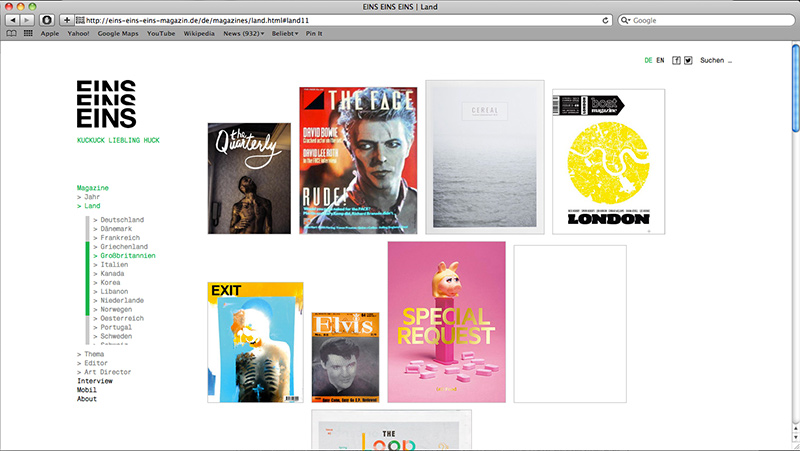Click the toolbar button next to forward arrow
This screenshot has width=800, height=451.
tap(47, 20)
